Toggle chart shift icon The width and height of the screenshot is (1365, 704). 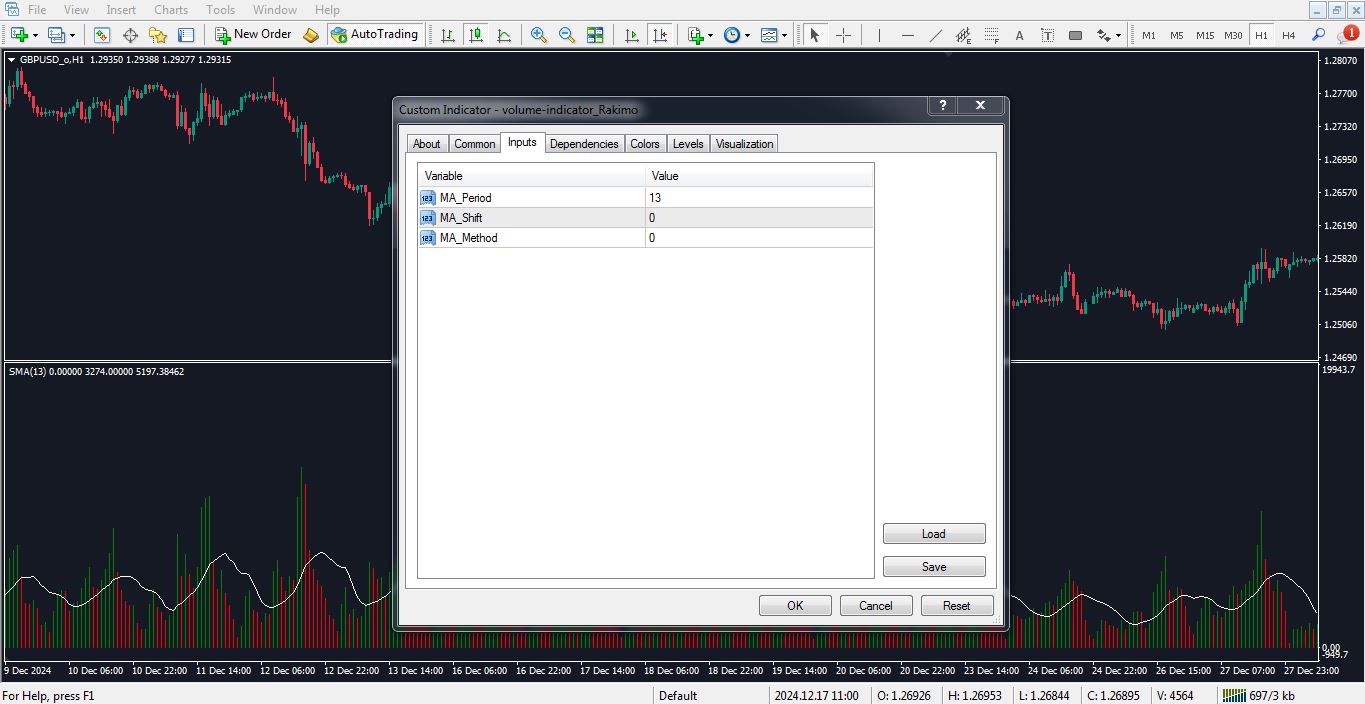pos(659,35)
